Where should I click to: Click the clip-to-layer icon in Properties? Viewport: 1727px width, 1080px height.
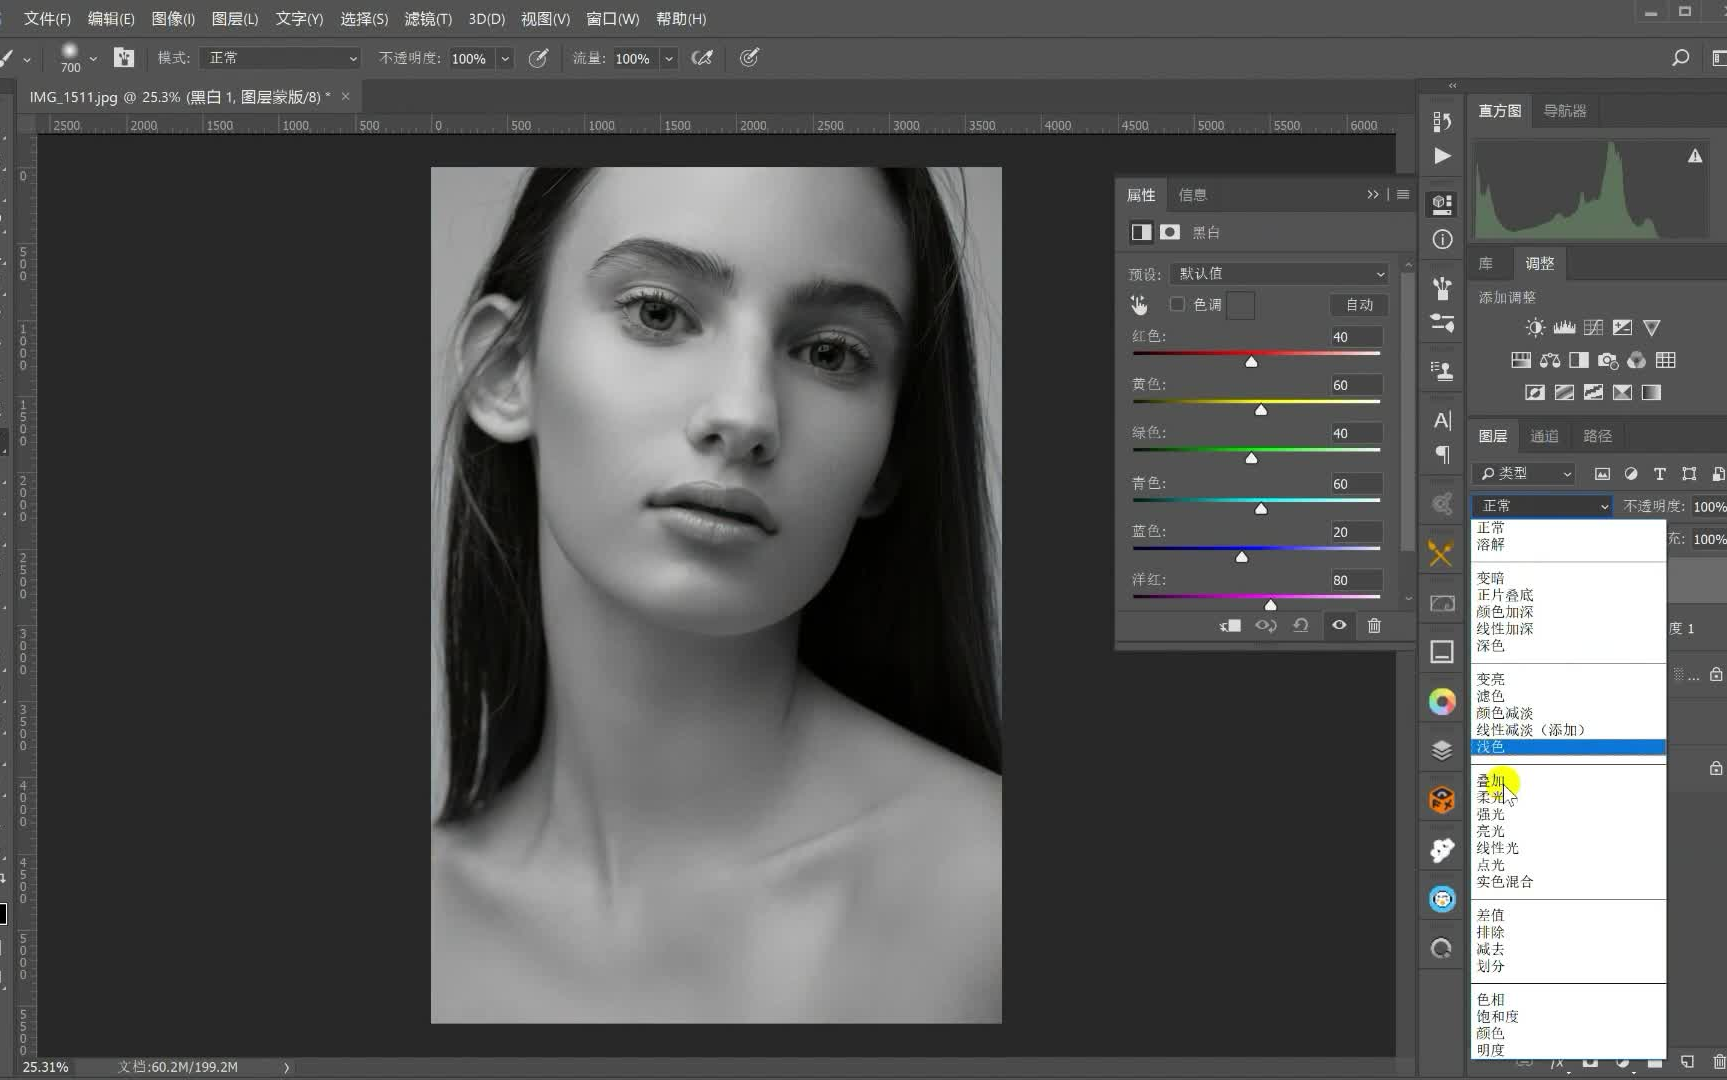pos(1230,626)
